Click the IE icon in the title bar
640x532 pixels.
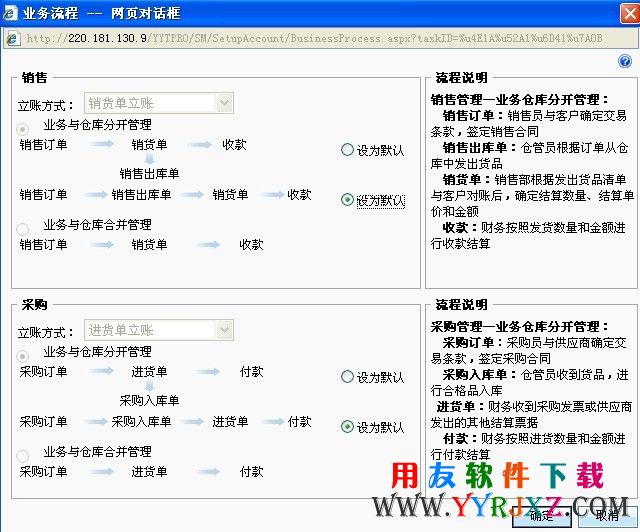(x=10, y=13)
